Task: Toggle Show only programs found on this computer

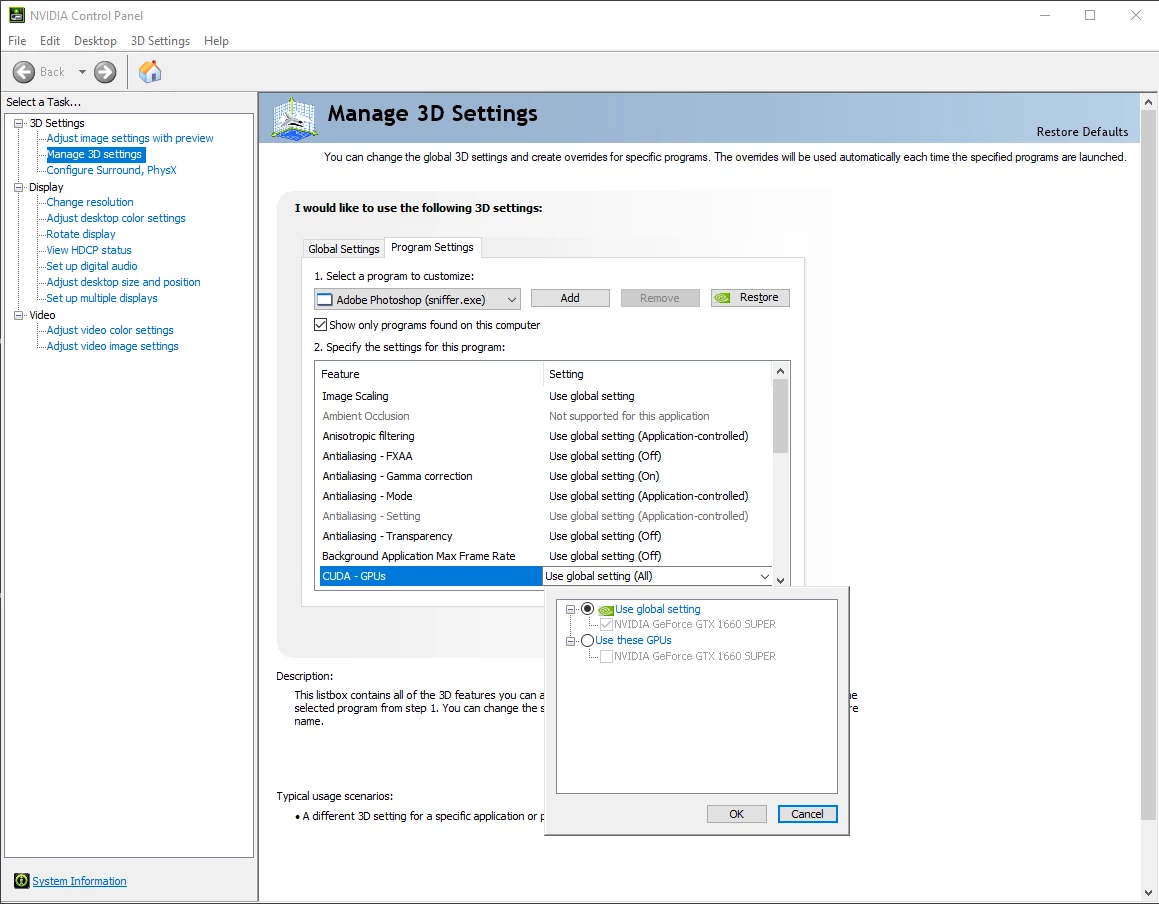Action: pyautogui.click(x=320, y=324)
